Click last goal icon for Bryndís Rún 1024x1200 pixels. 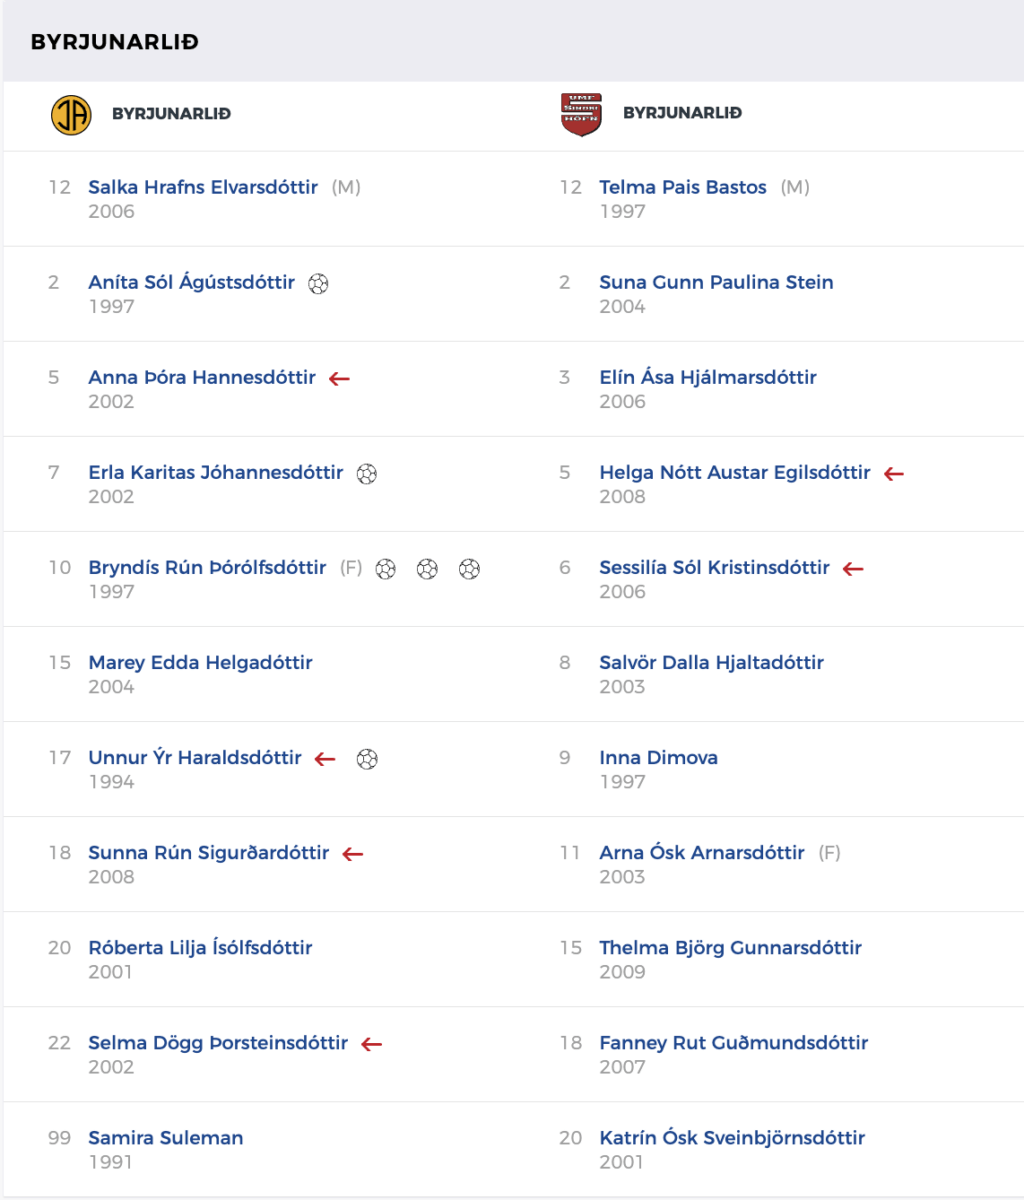469,568
